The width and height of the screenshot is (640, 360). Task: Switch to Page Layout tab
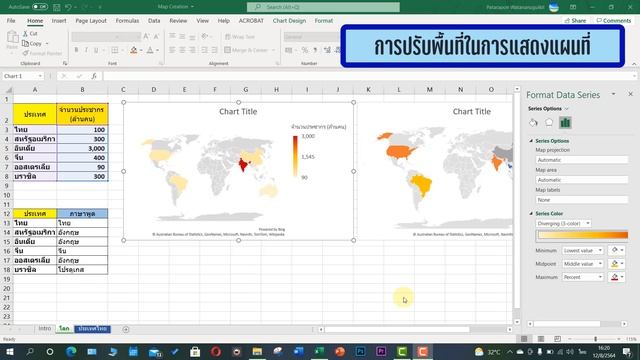pyautogui.click(x=91, y=20)
